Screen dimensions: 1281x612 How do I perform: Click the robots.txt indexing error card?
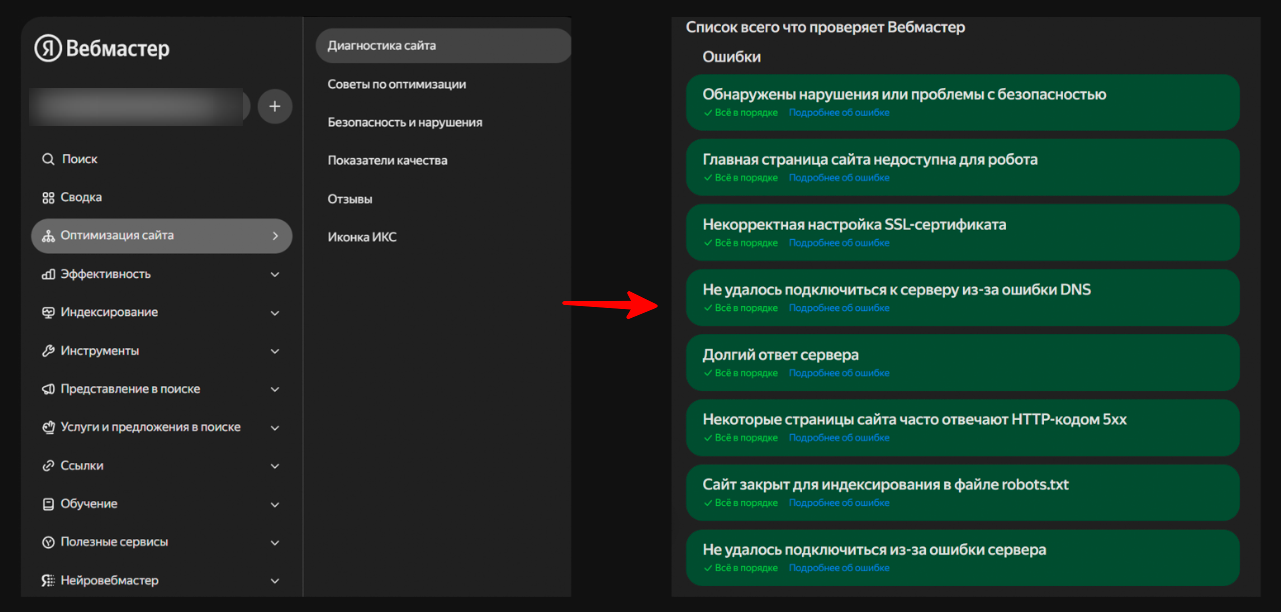coord(962,492)
